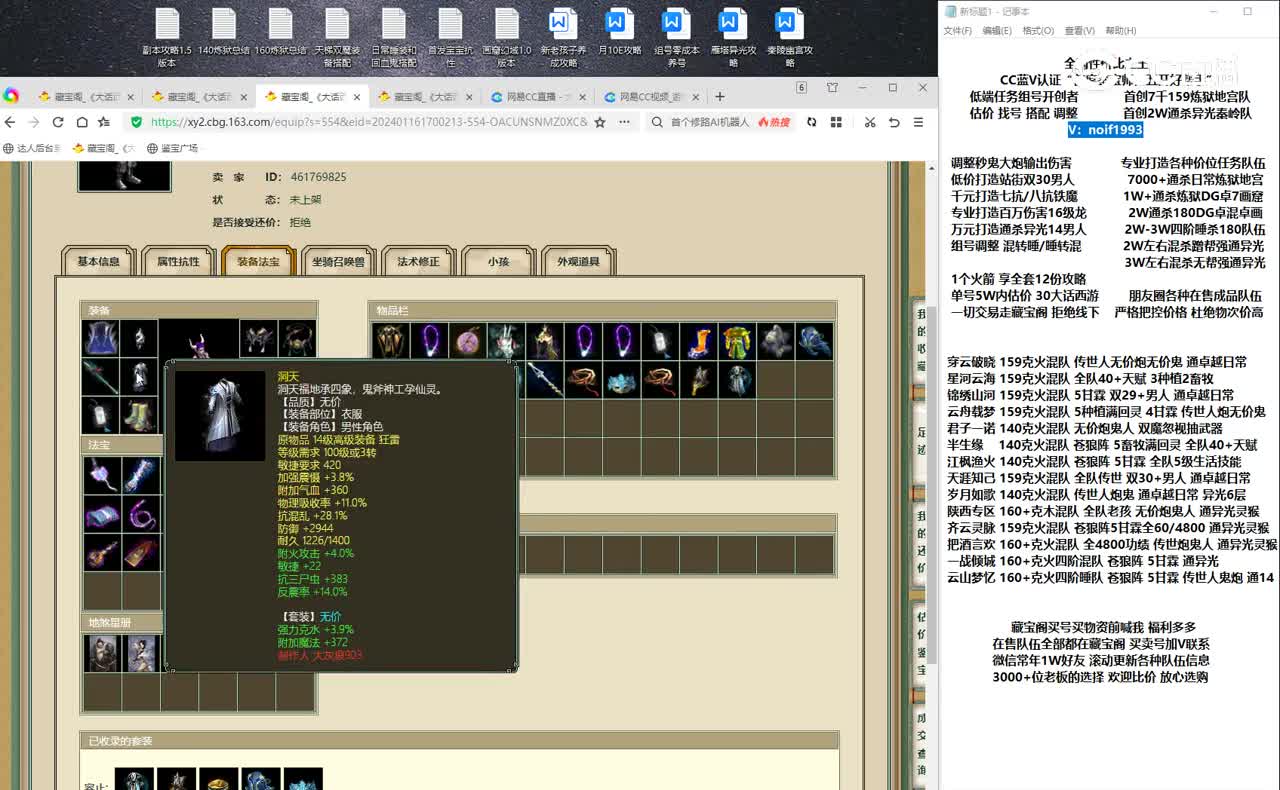Open the 属性抗性 tab
This screenshot has width=1280, height=790.
pos(178,261)
